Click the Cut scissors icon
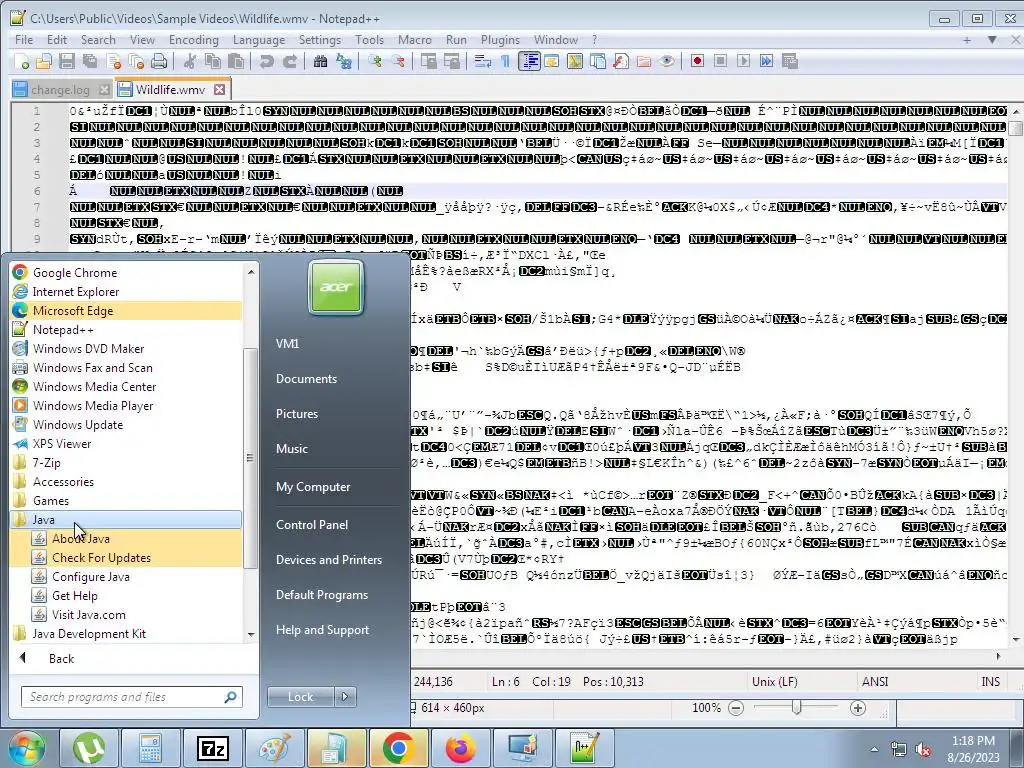Image resolution: width=1024 pixels, height=768 pixels. coord(189,61)
